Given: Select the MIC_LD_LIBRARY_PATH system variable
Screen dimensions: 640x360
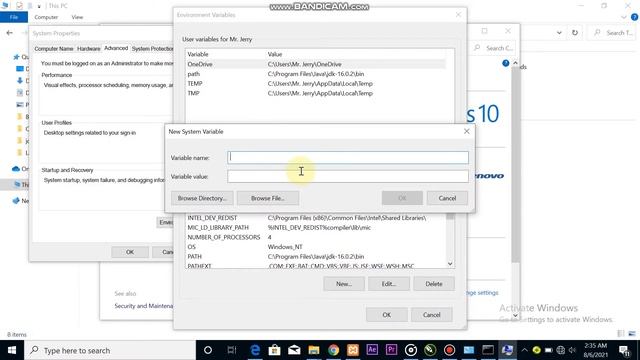Looking at the screenshot, I should tap(315, 228).
